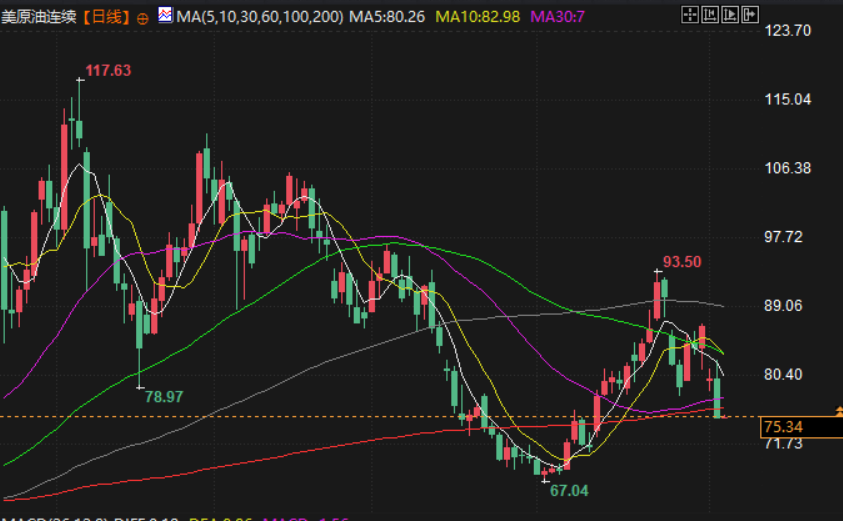Click the 78.97 low price marker
The image size is (843, 521).
[x=164, y=397]
